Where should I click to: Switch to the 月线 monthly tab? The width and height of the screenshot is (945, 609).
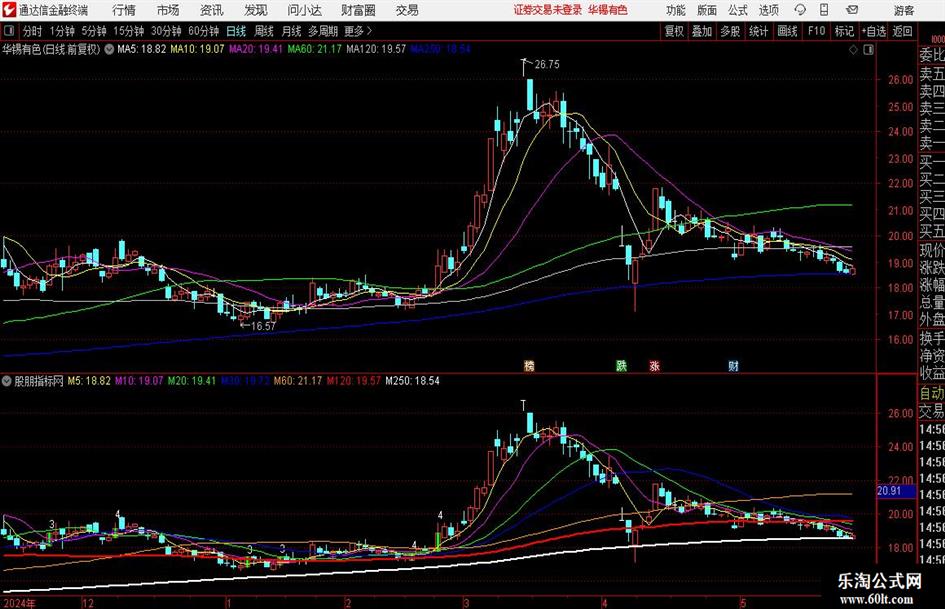pos(291,31)
